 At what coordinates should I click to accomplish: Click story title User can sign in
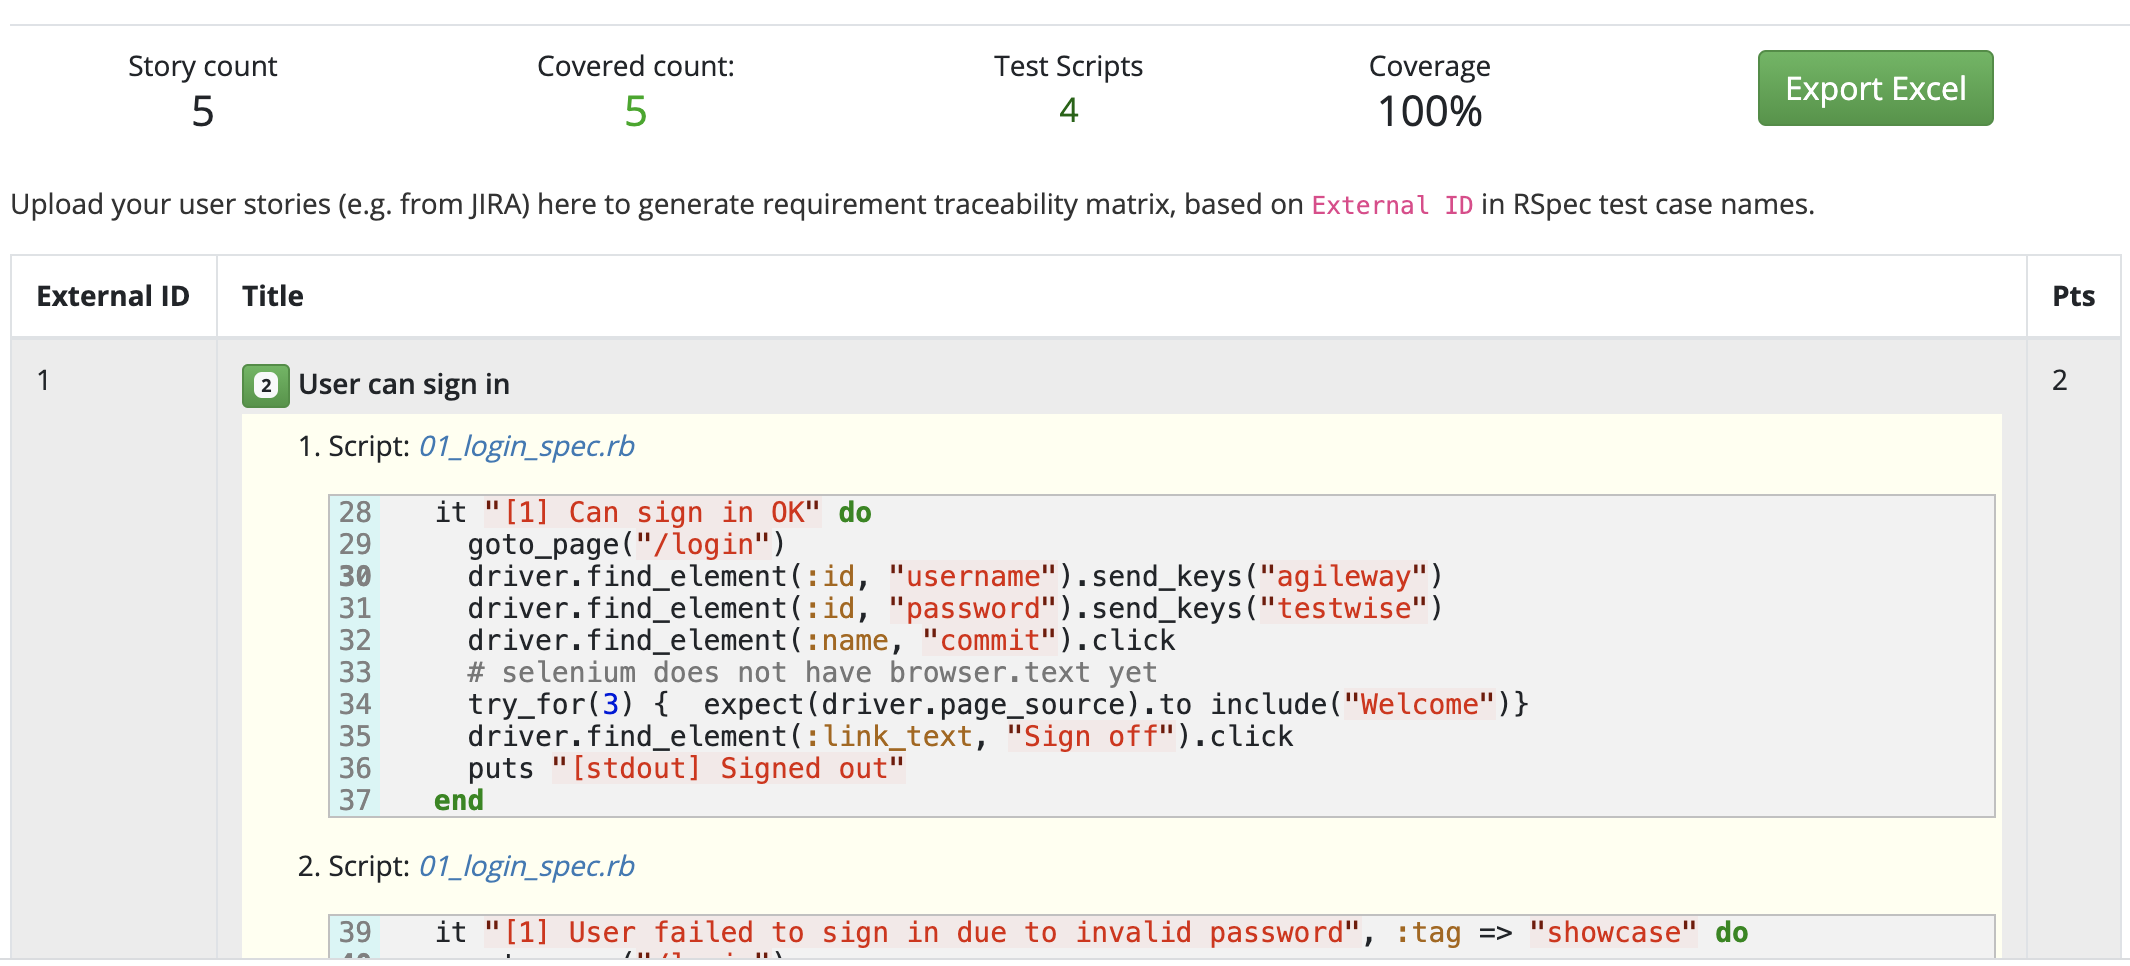[x=404, y=384]
